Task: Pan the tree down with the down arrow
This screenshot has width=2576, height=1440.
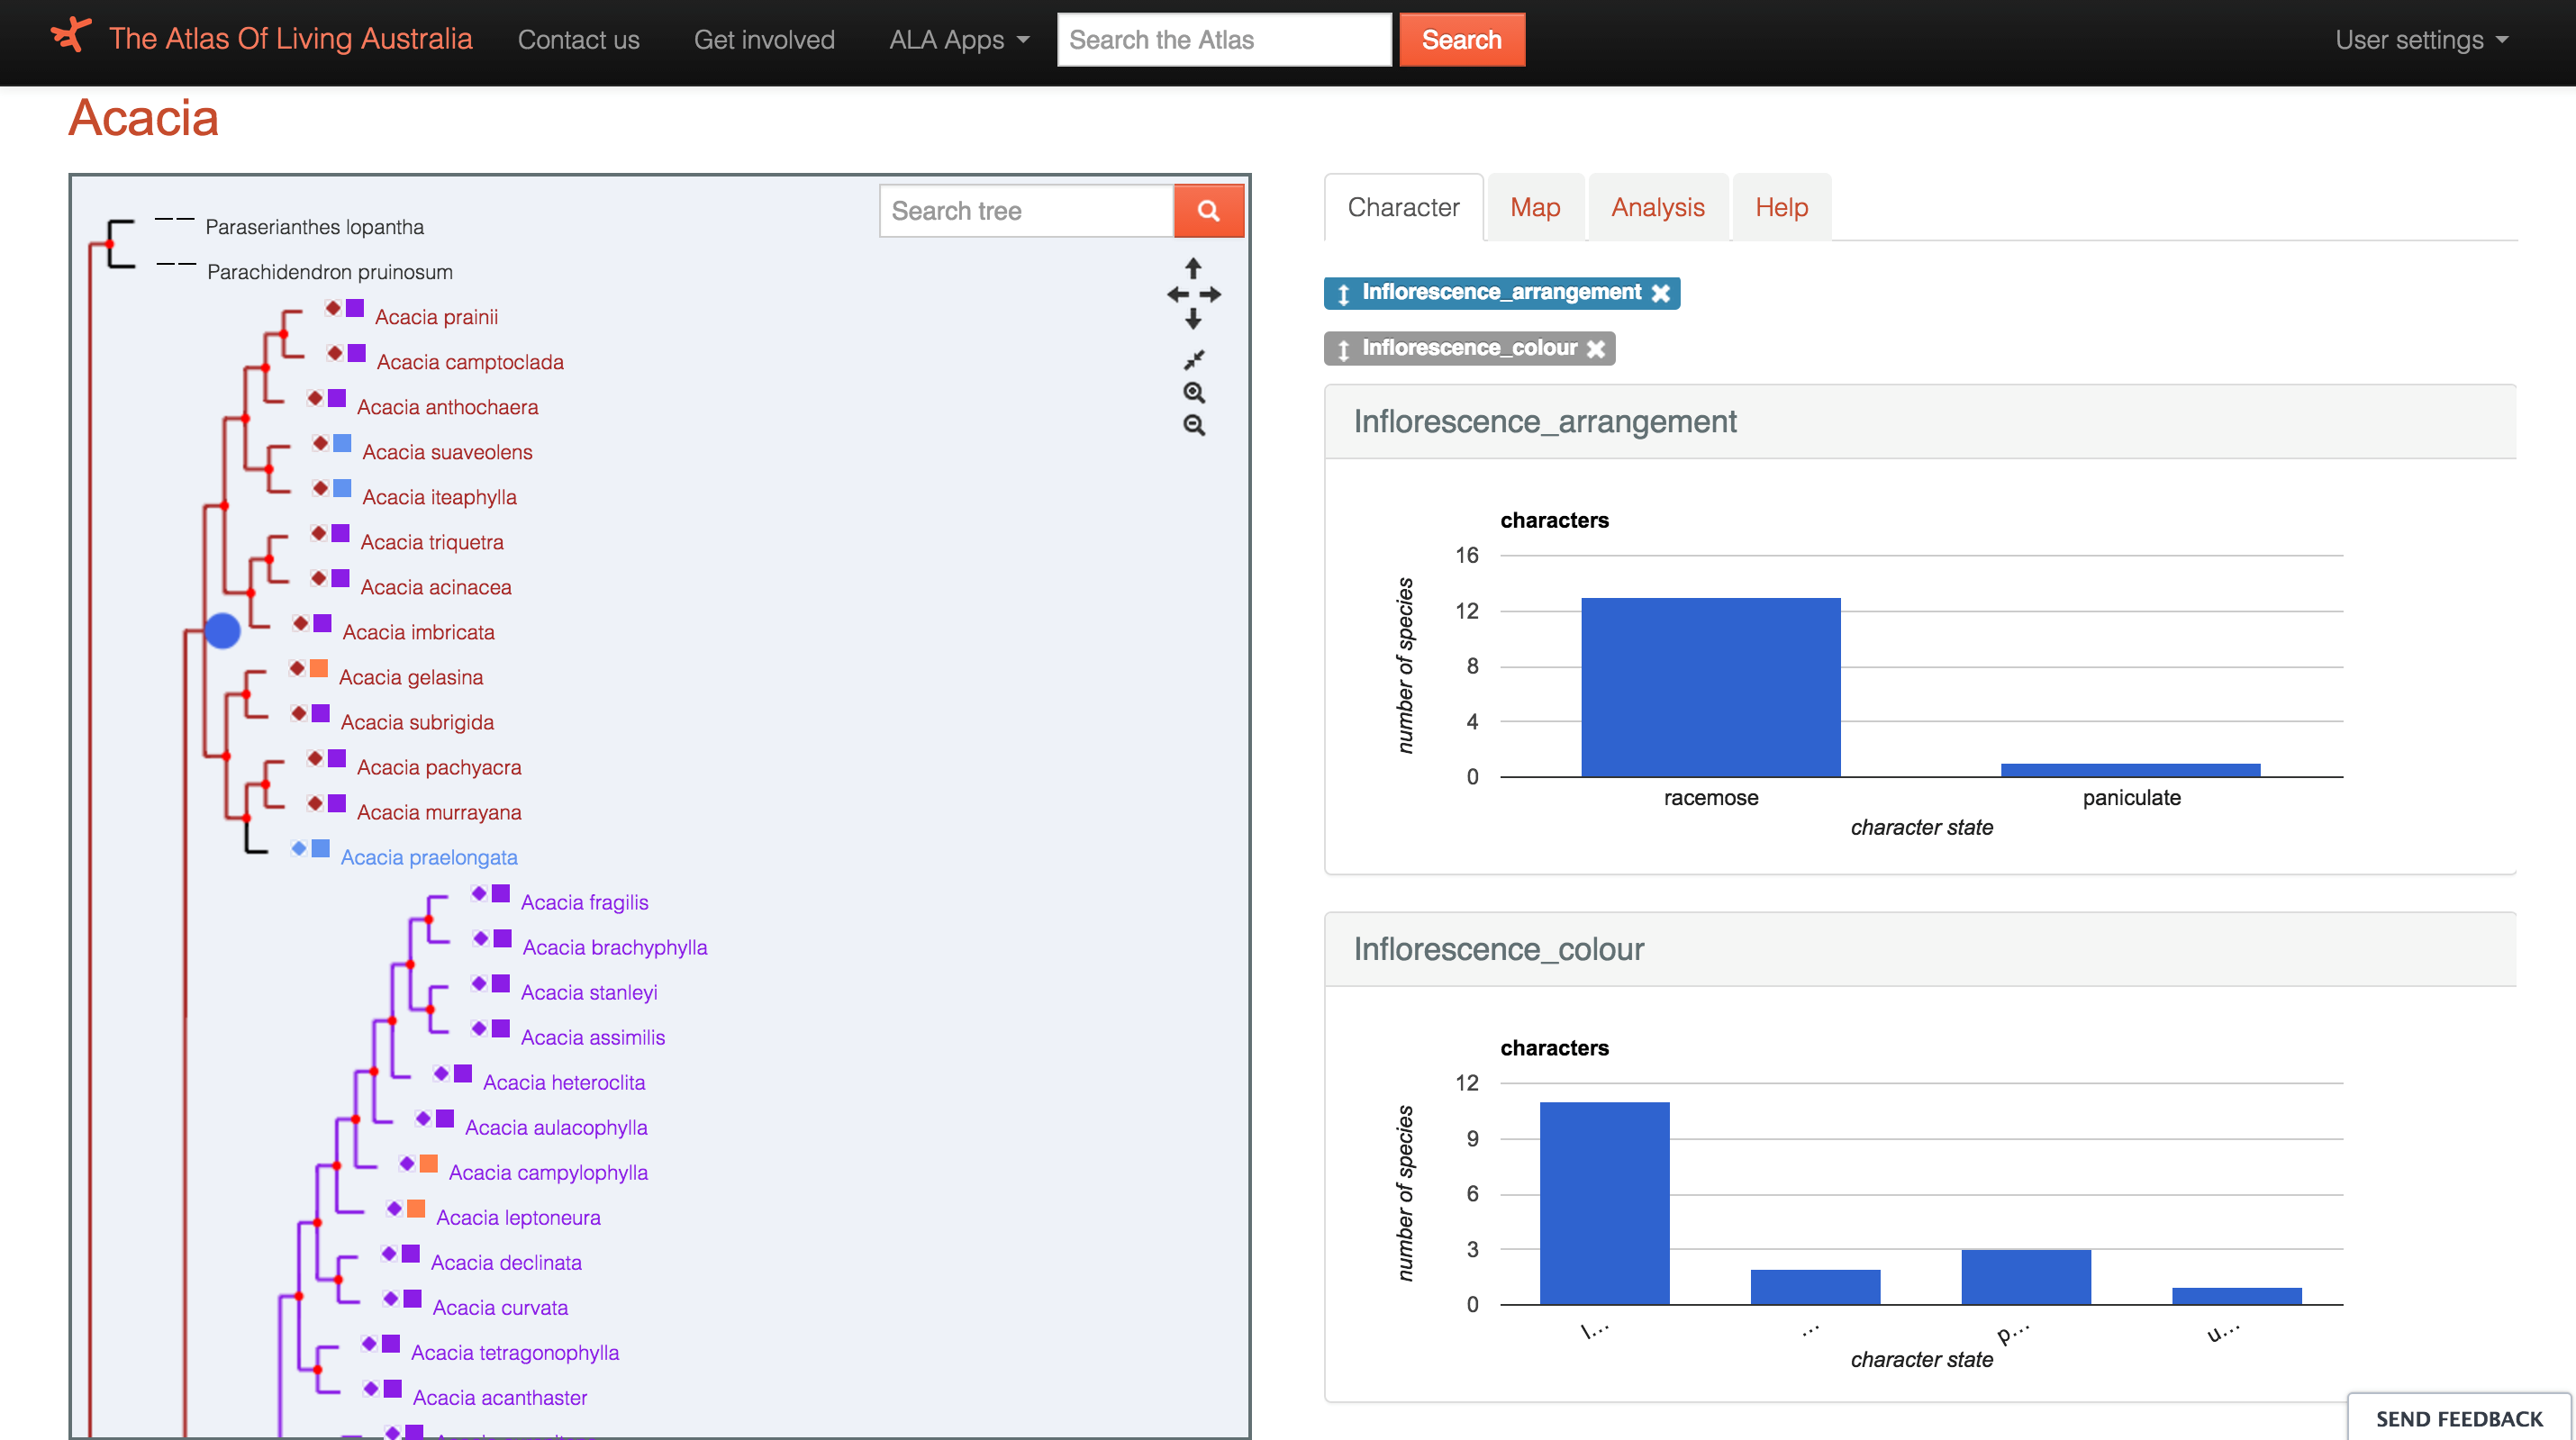Action: [x=1193, y=320]
